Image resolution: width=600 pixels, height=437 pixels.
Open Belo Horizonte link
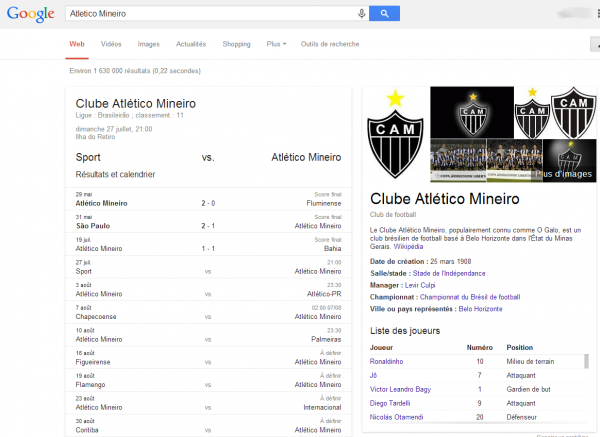(x=480, y=309)
